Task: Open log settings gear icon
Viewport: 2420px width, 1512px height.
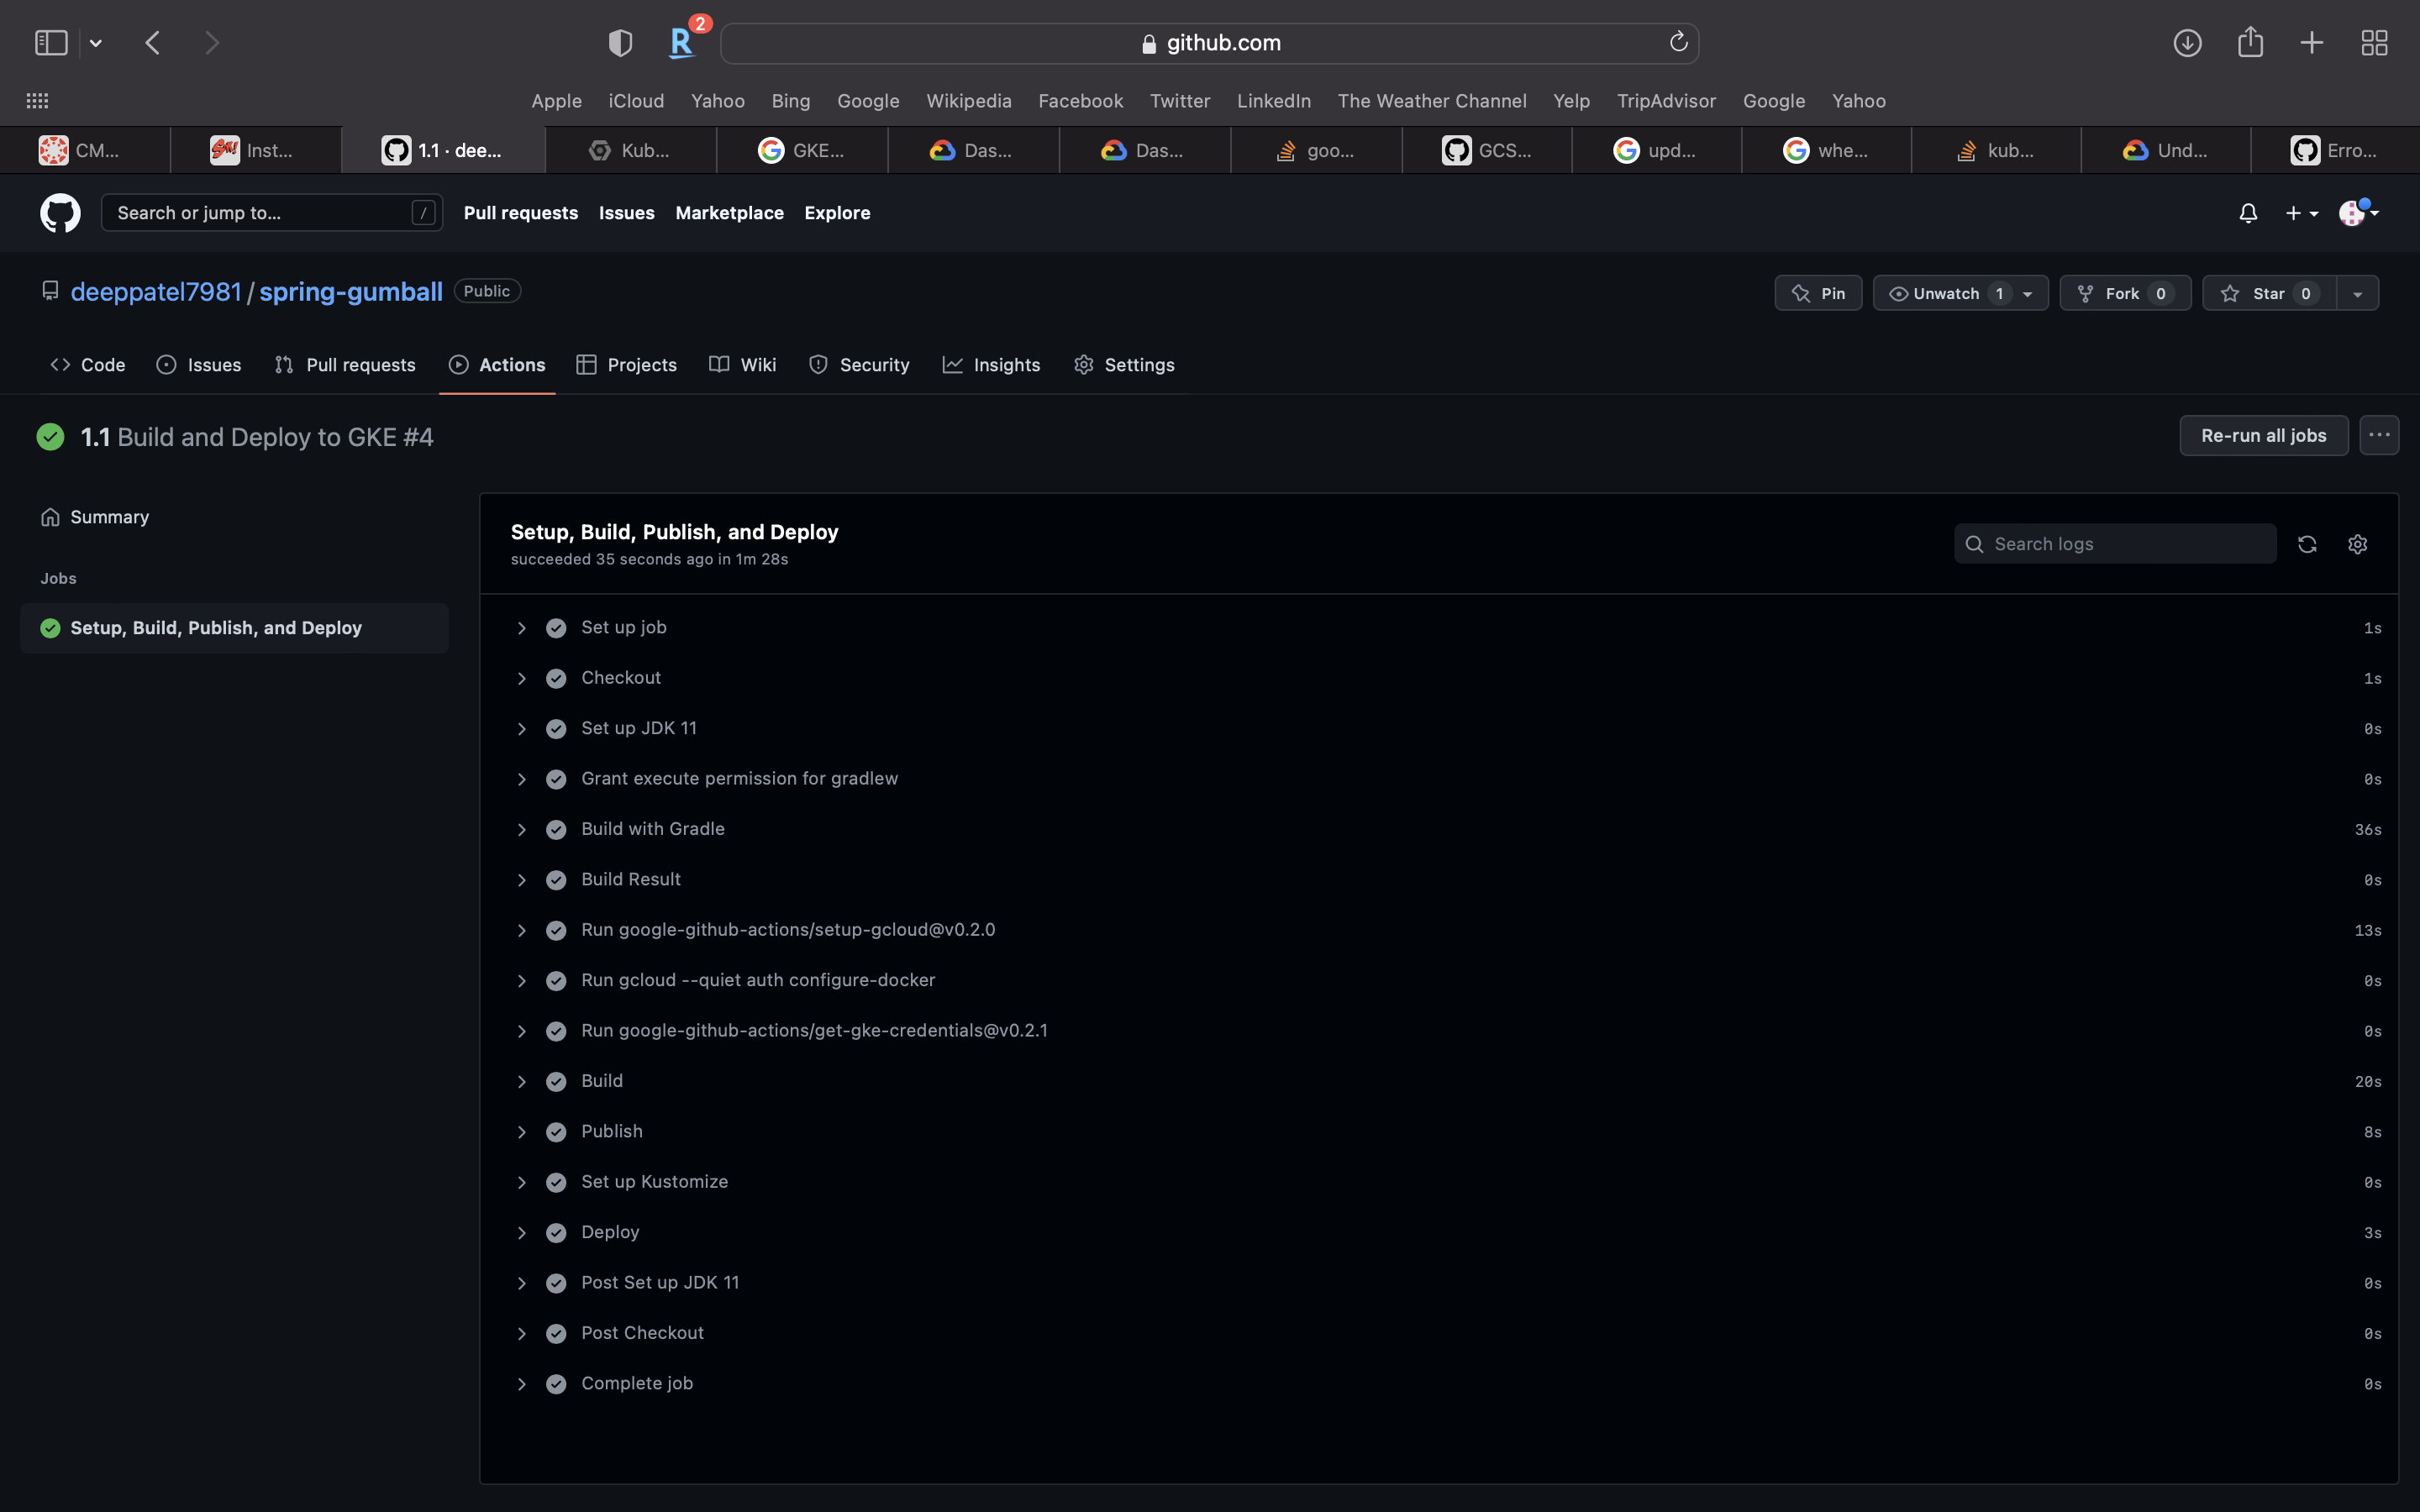Action: click(x=2357, y=544)
